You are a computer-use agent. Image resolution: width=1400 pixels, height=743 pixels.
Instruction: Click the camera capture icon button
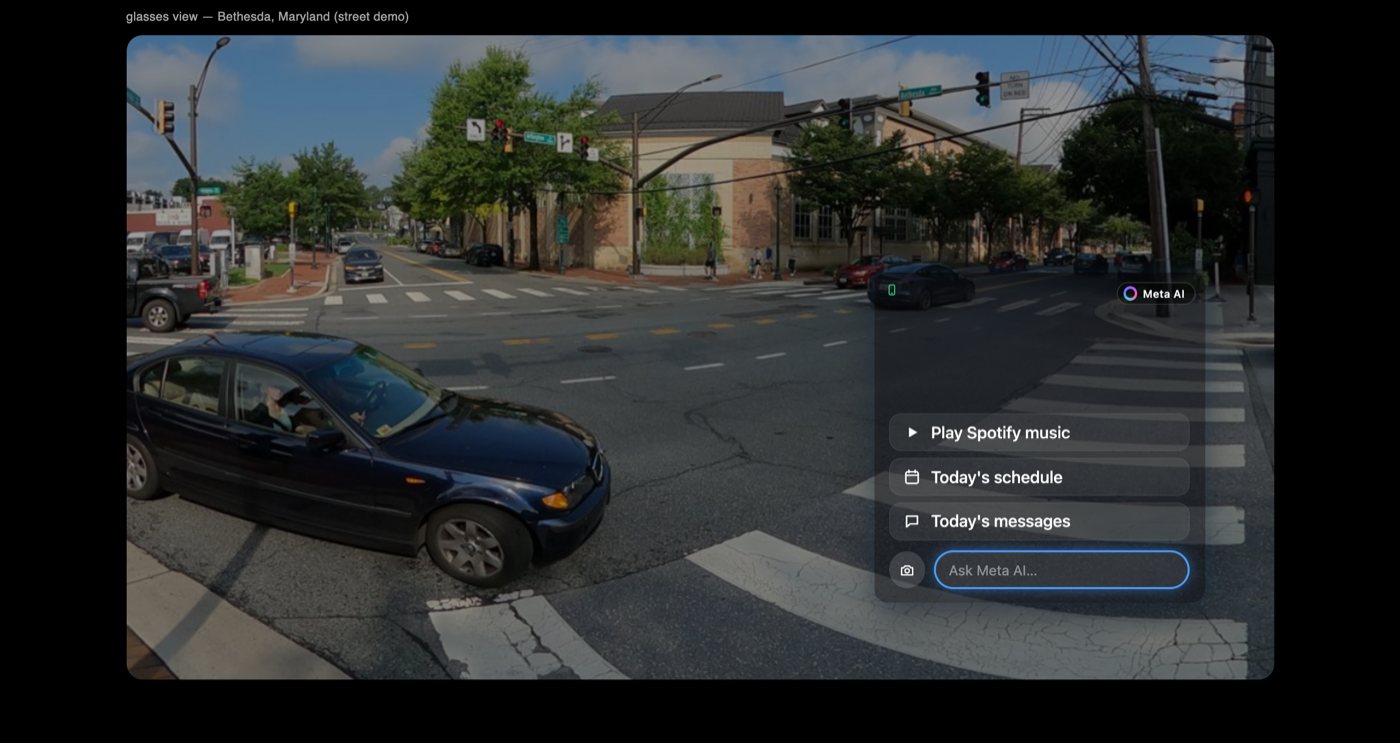907,570
